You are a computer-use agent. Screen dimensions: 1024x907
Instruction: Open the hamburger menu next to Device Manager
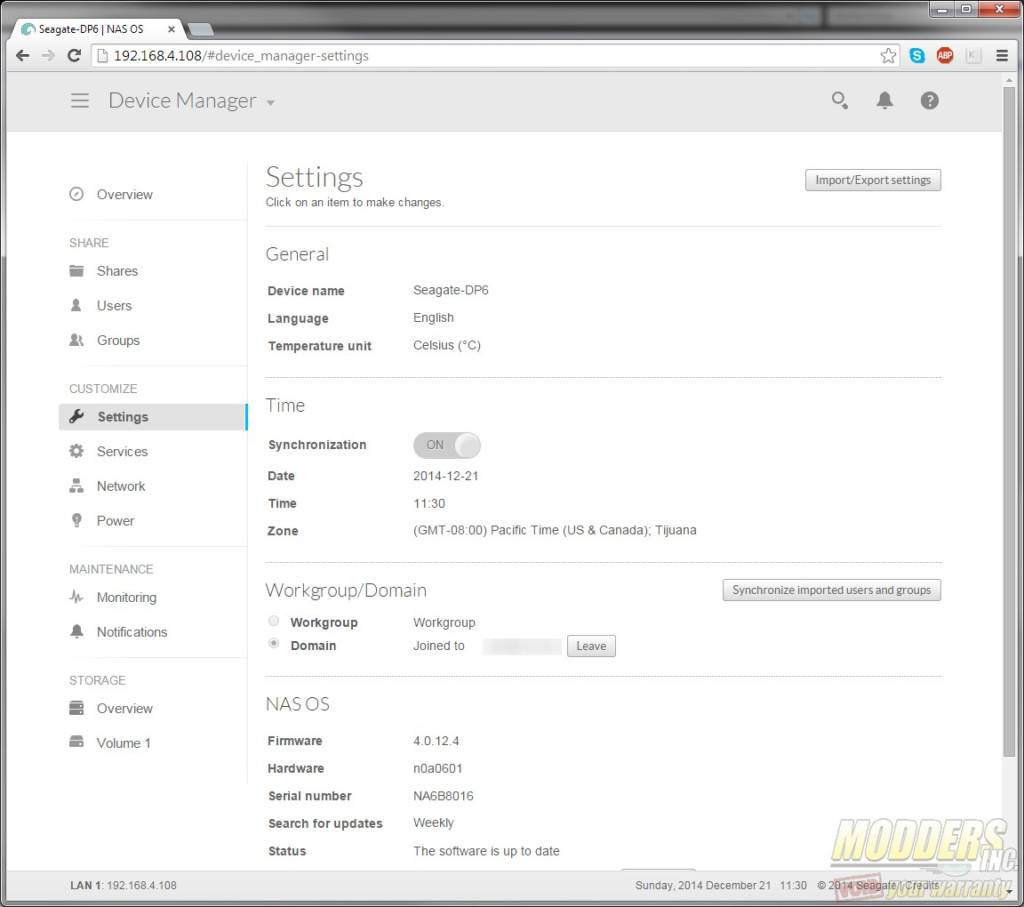coord(80,100)
